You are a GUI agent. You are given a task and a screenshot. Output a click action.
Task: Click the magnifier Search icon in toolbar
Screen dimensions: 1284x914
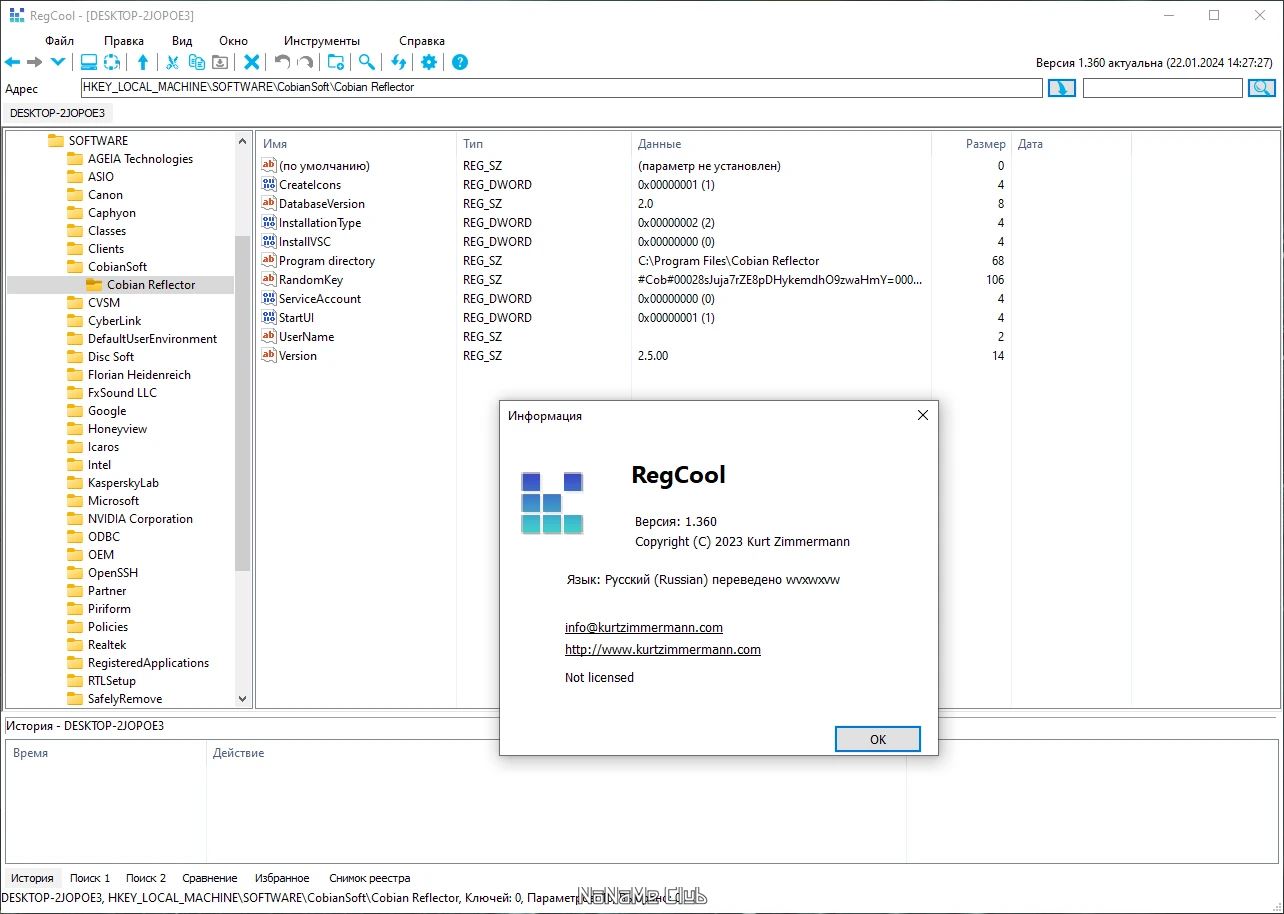(367, 62)
